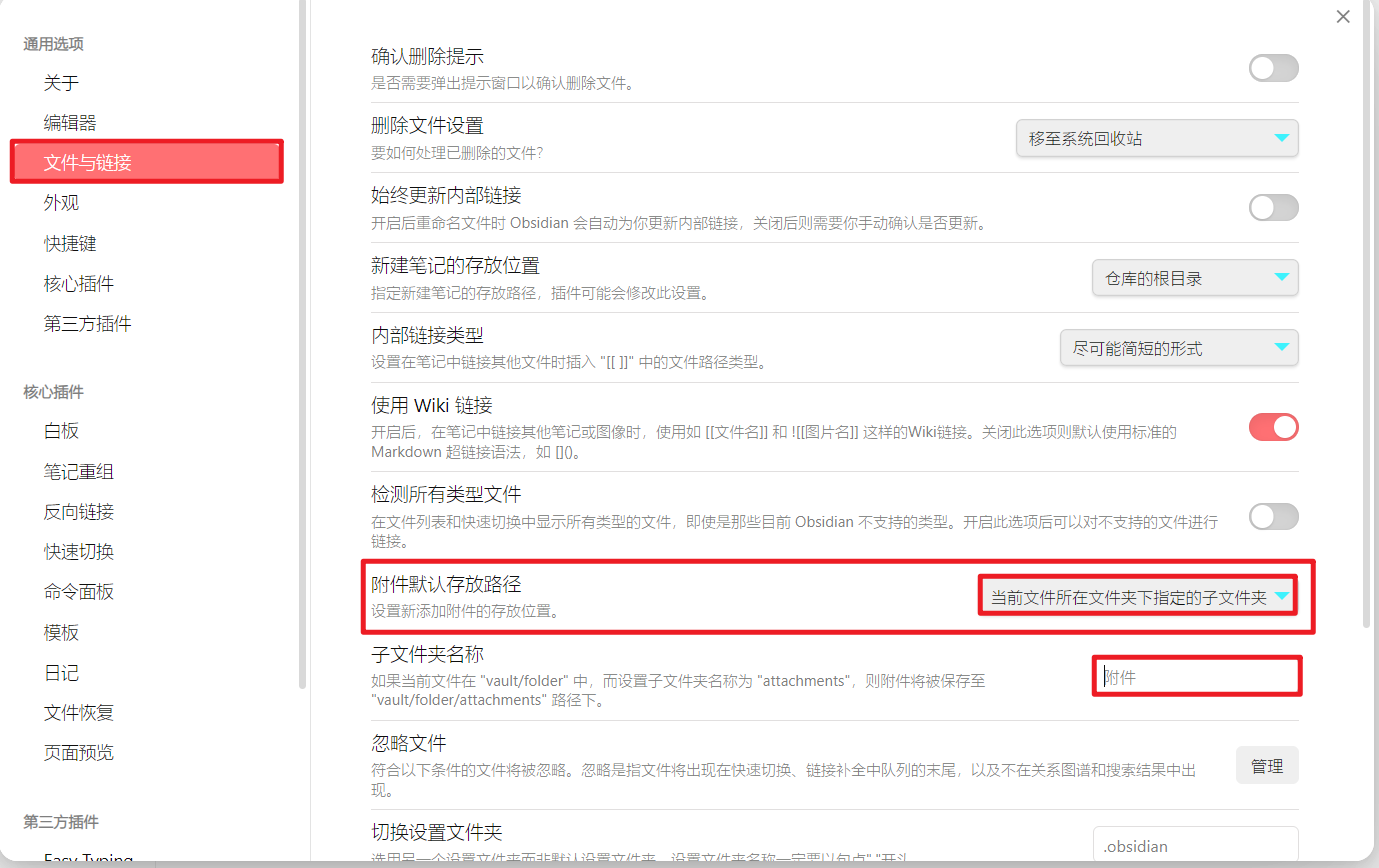1379x868 pixels.
Task: Click the 子文件夹名称 input field
Action: point(1196,677)
